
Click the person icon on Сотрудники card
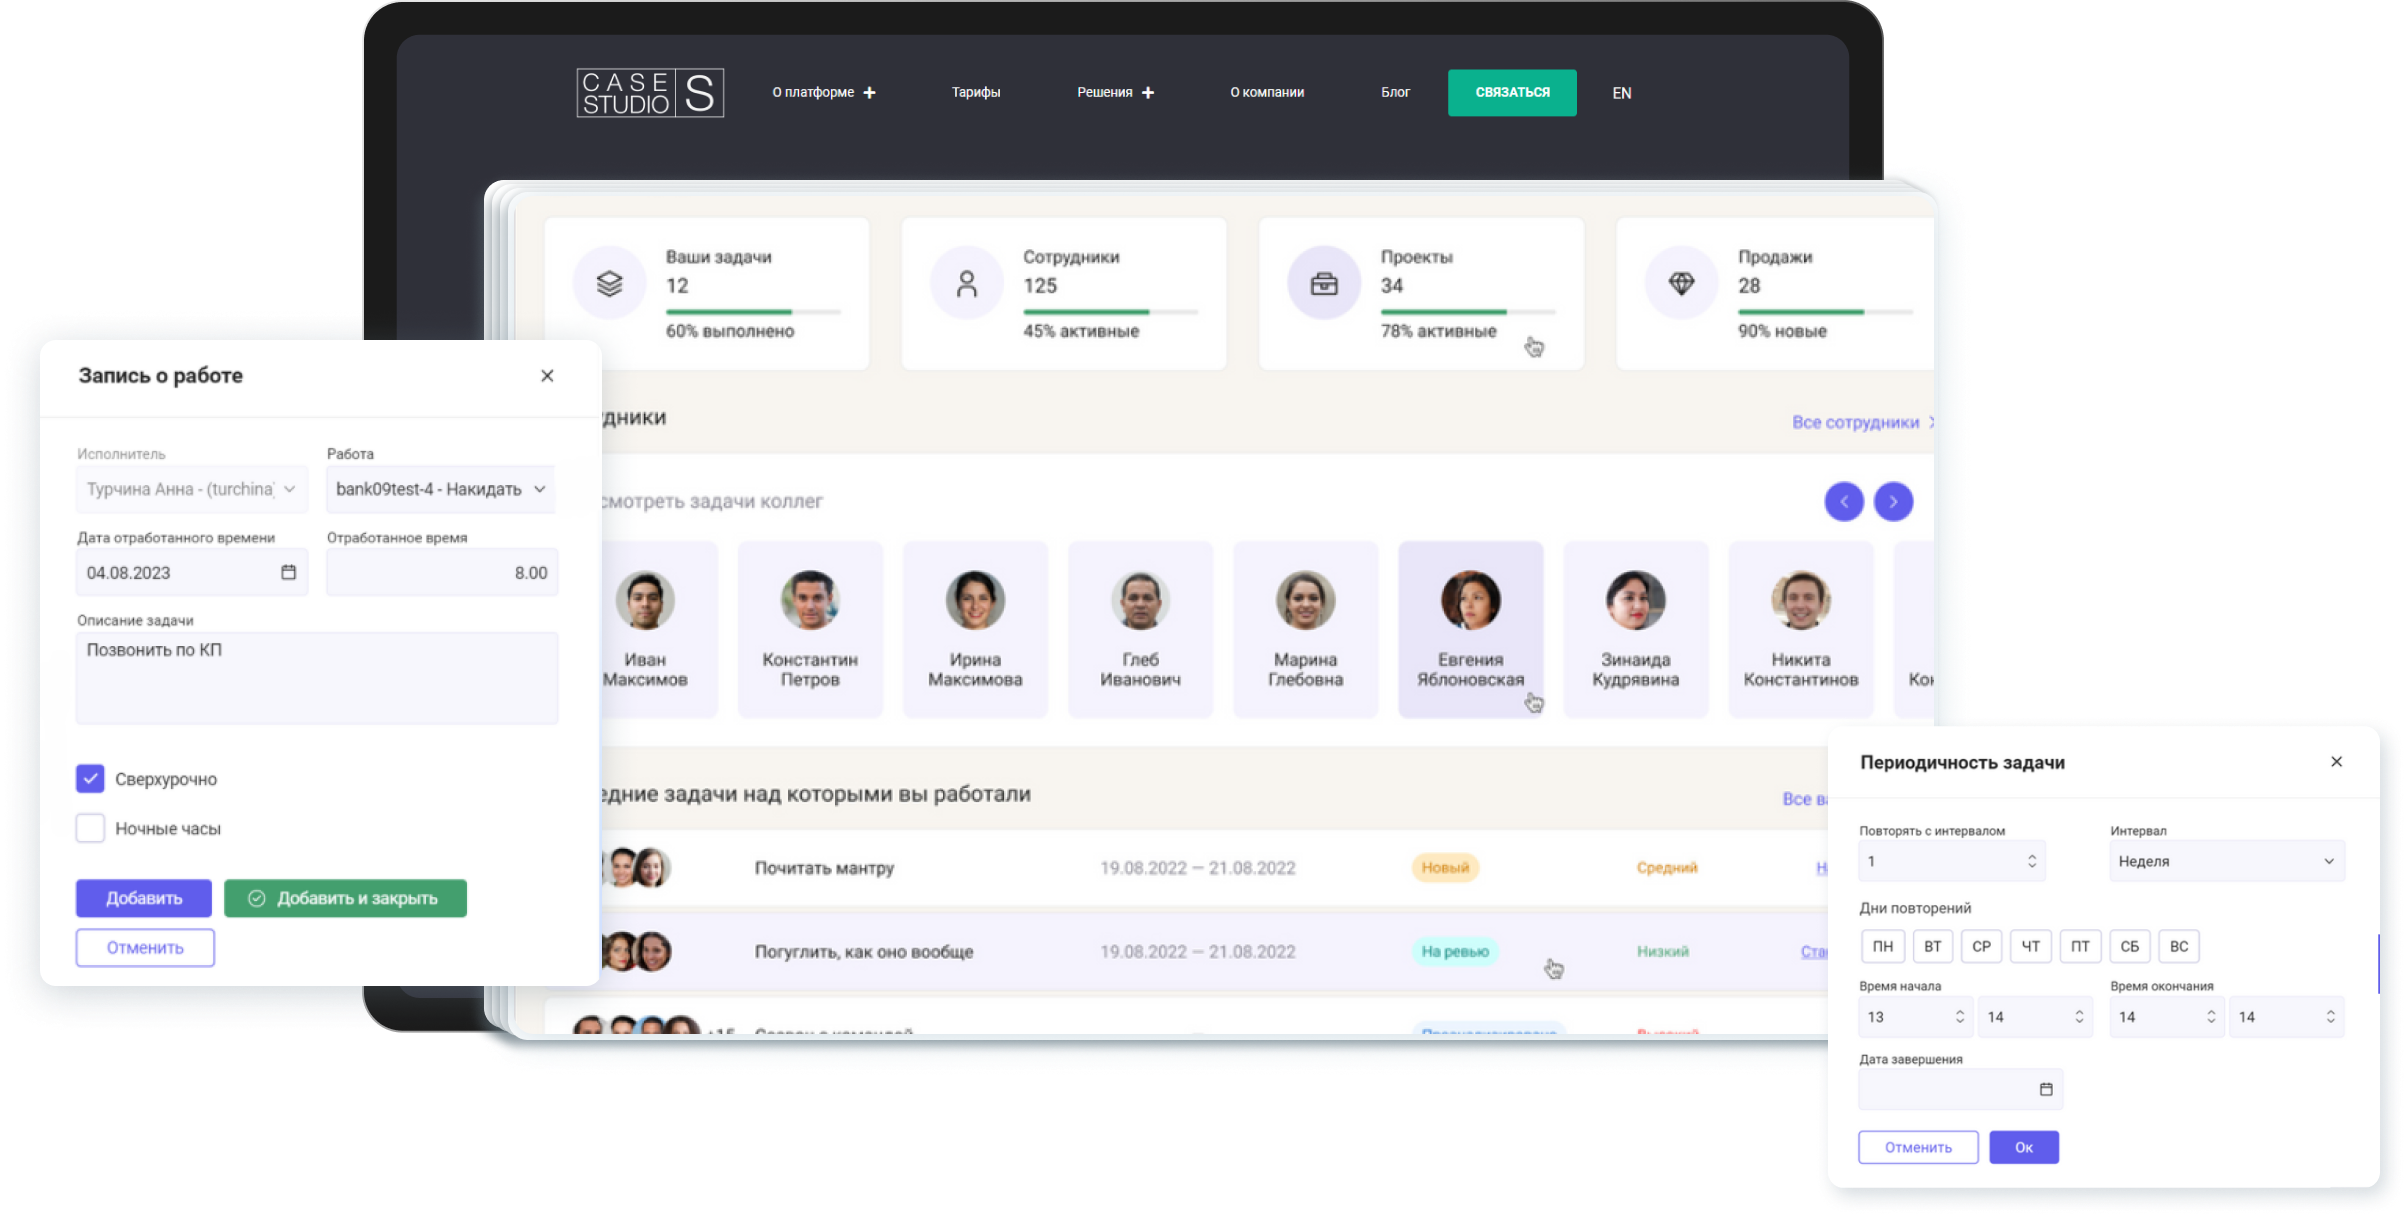click(966, 284)
